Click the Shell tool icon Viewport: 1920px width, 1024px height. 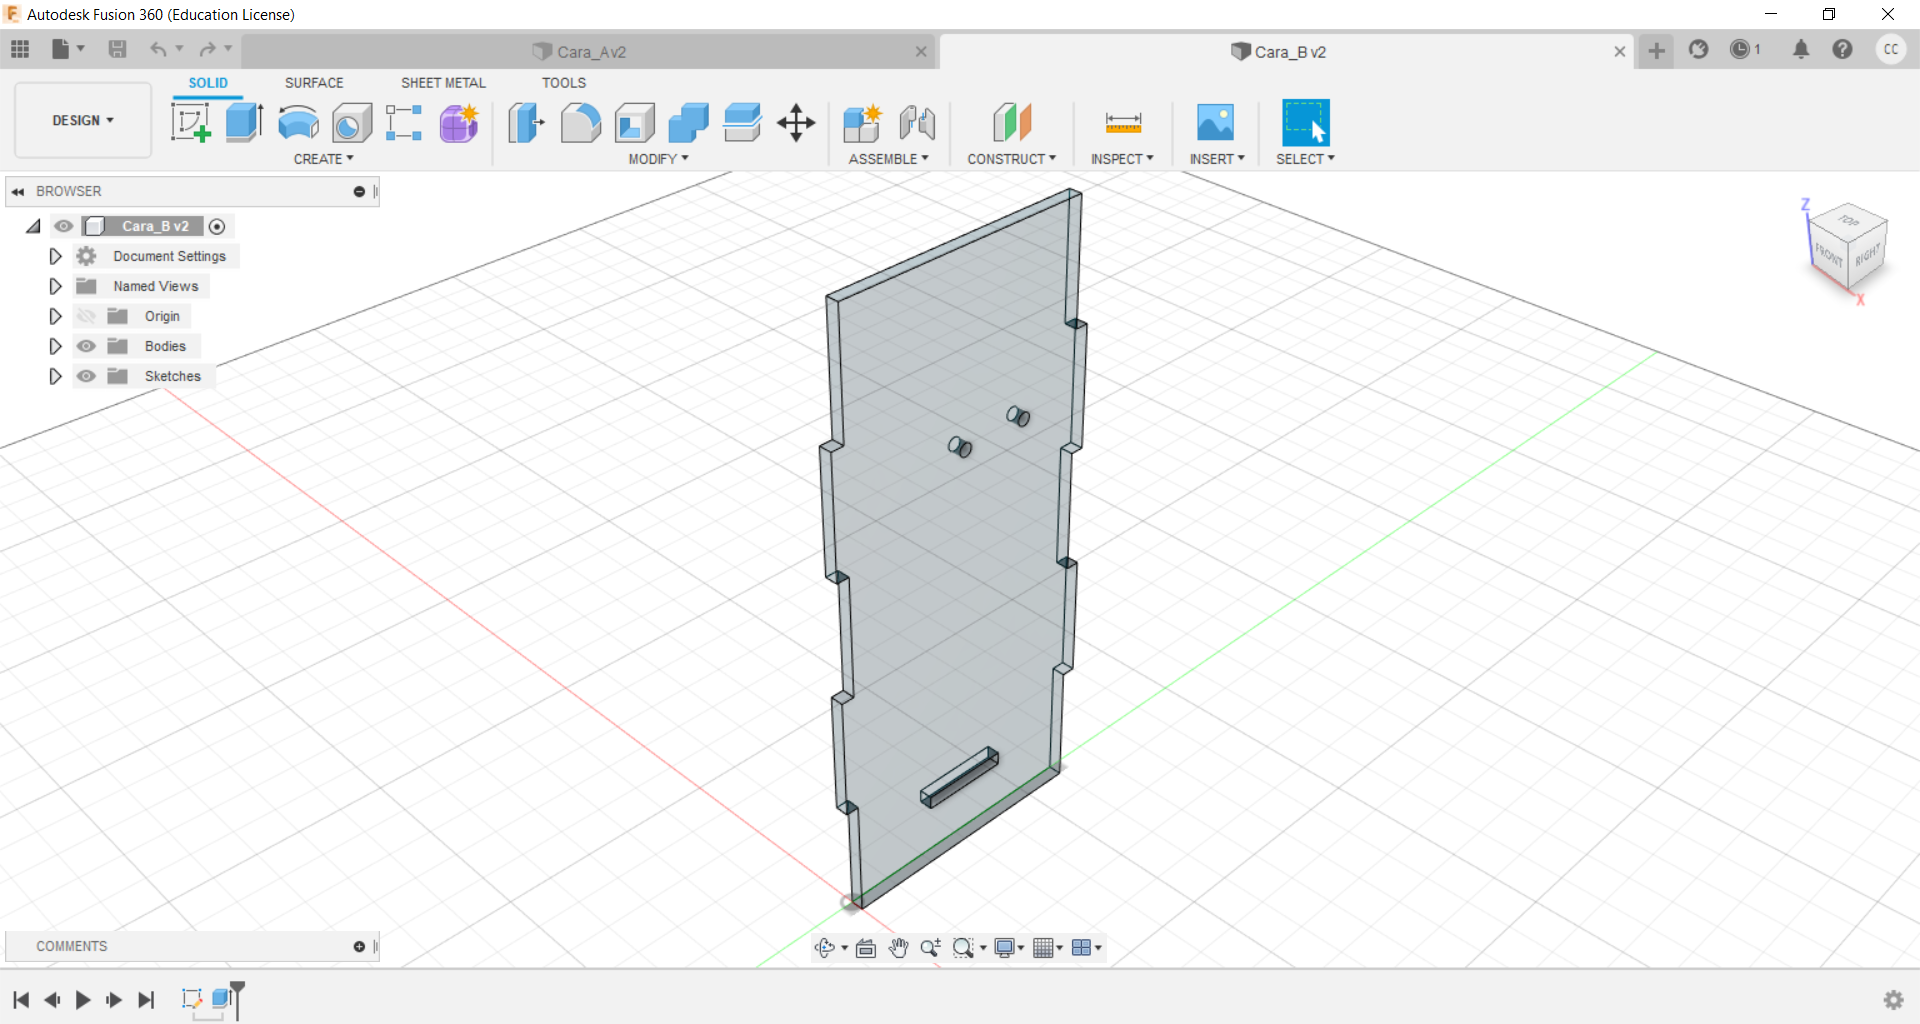coord(634,123)
